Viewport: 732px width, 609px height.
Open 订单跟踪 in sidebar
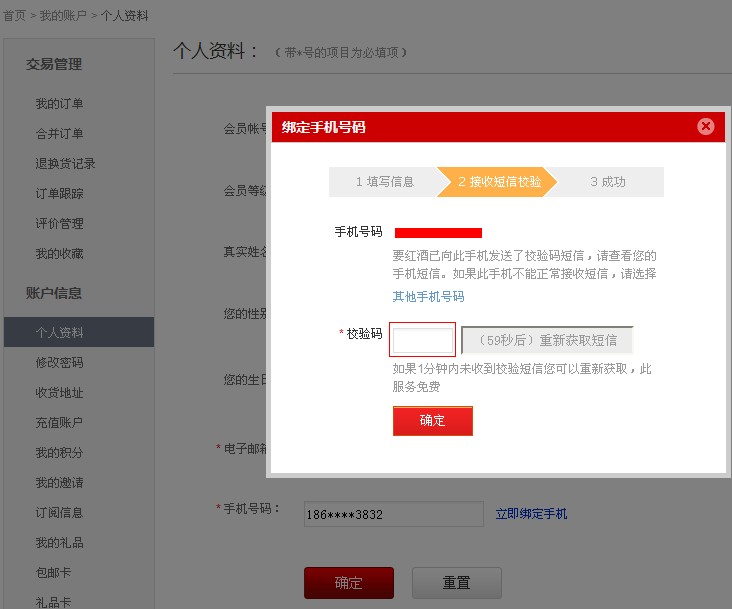click(60, 194)
